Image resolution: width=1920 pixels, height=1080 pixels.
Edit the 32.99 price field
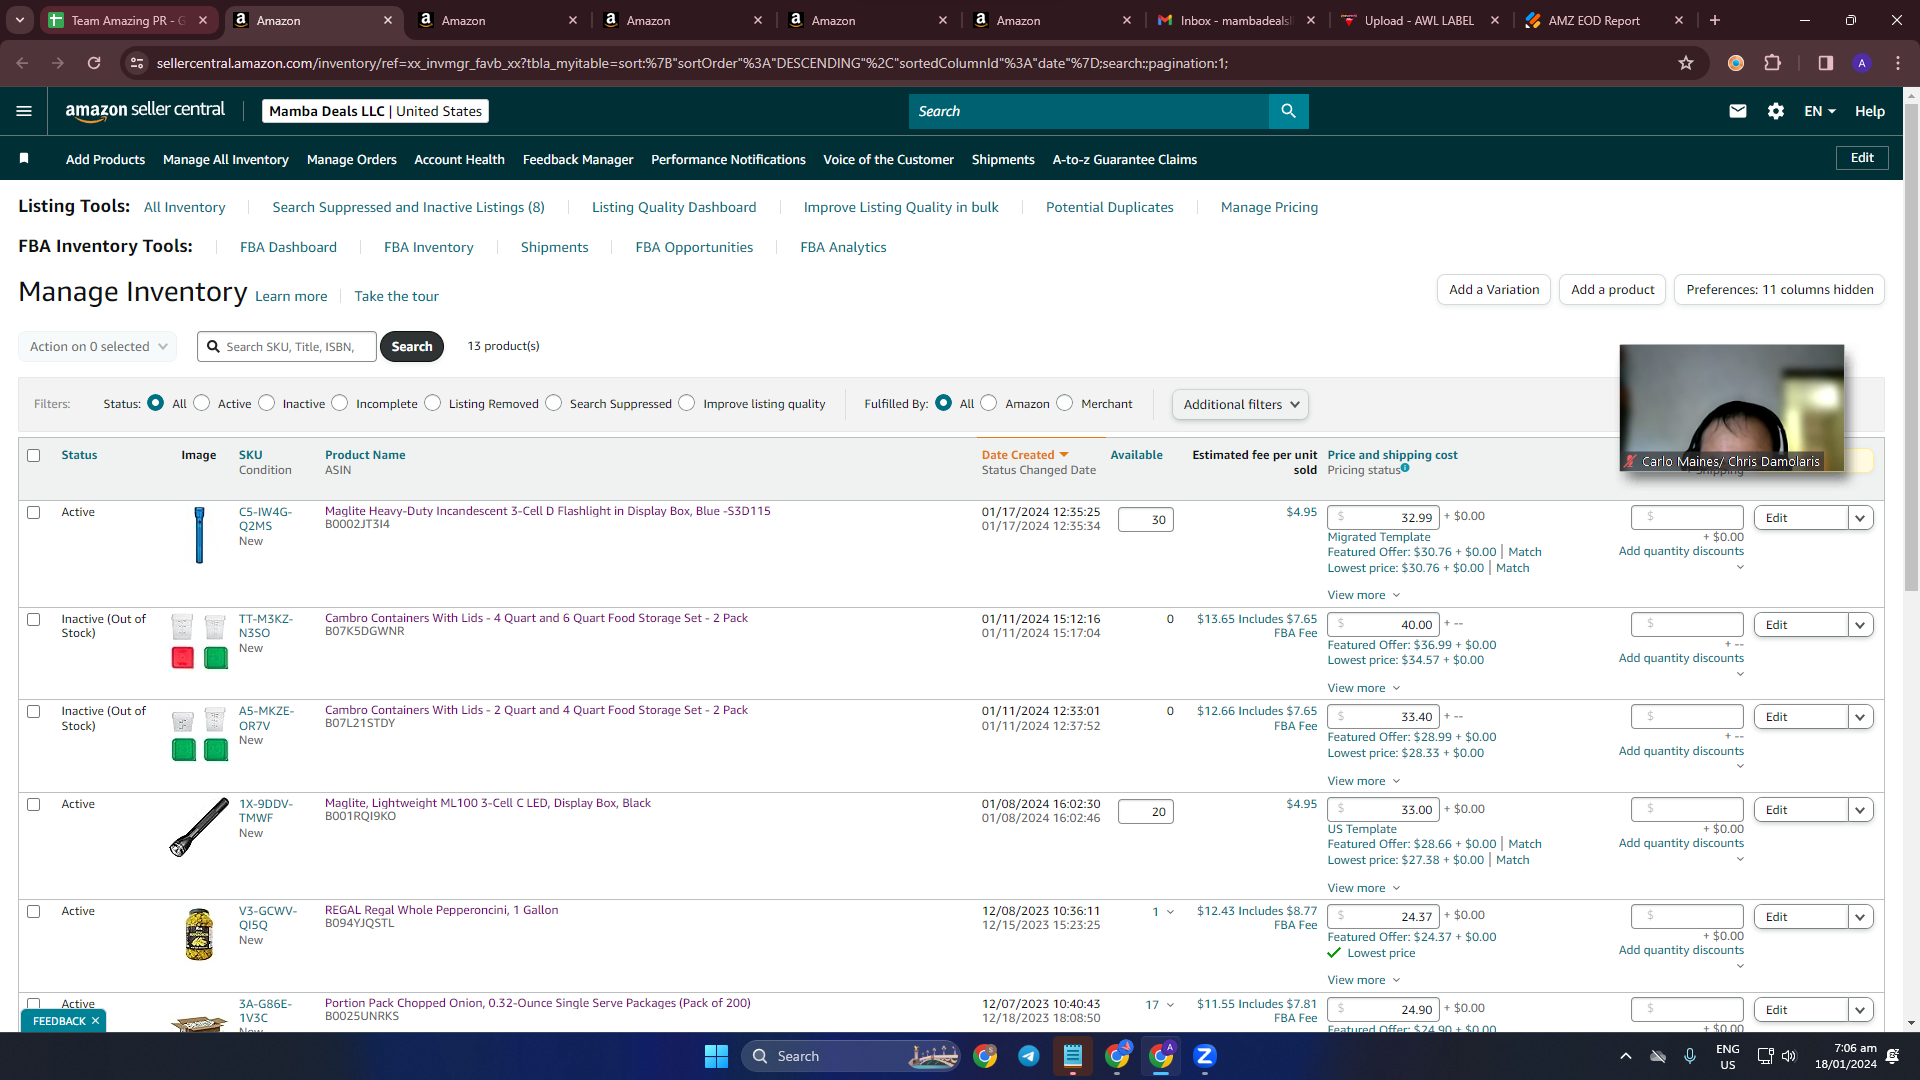(x=1384, y=518)
